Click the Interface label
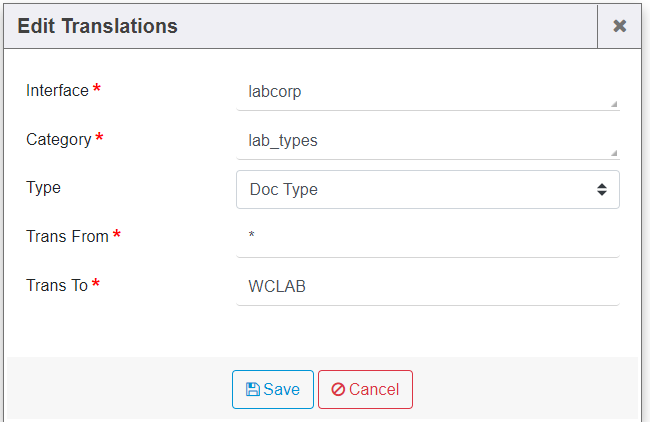Image resolution: width=650 pixels, height=422 pixels. 57,90
